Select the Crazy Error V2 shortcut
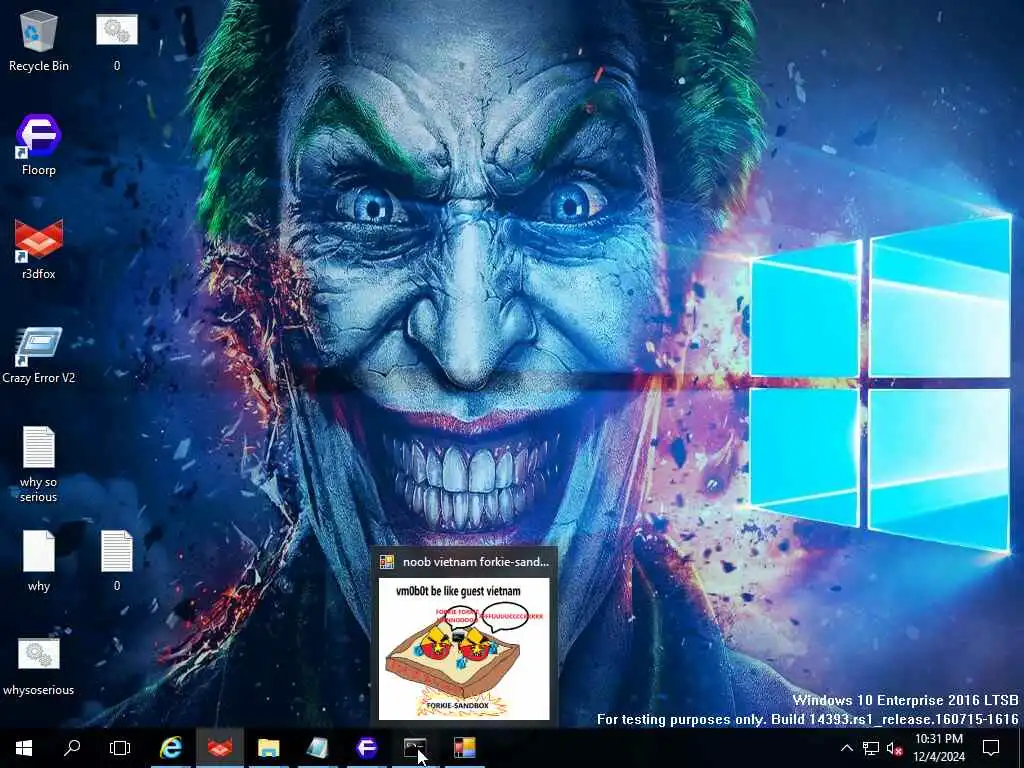Viewport: 1024px width, 768px height. click(x=39, y=354)
